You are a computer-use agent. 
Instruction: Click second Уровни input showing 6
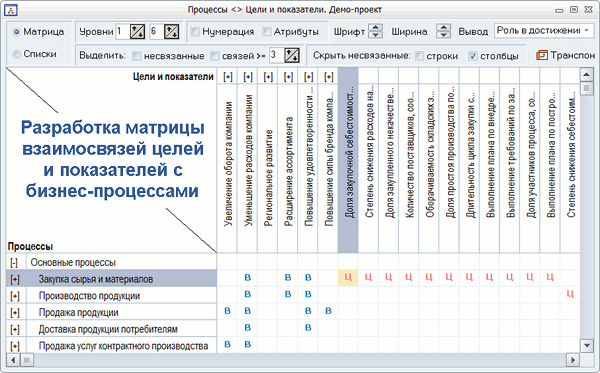[156, 31]
